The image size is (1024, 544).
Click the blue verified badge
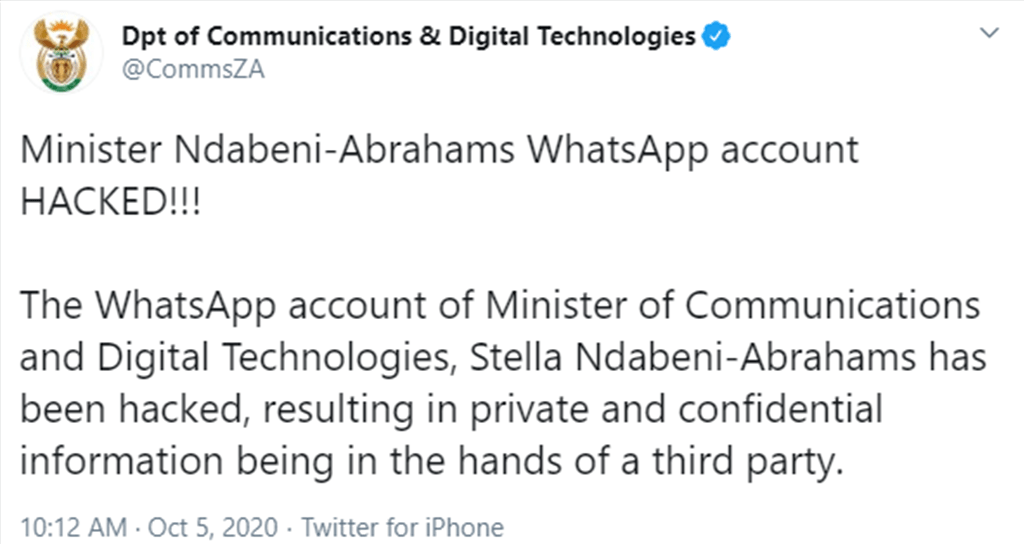715,38
